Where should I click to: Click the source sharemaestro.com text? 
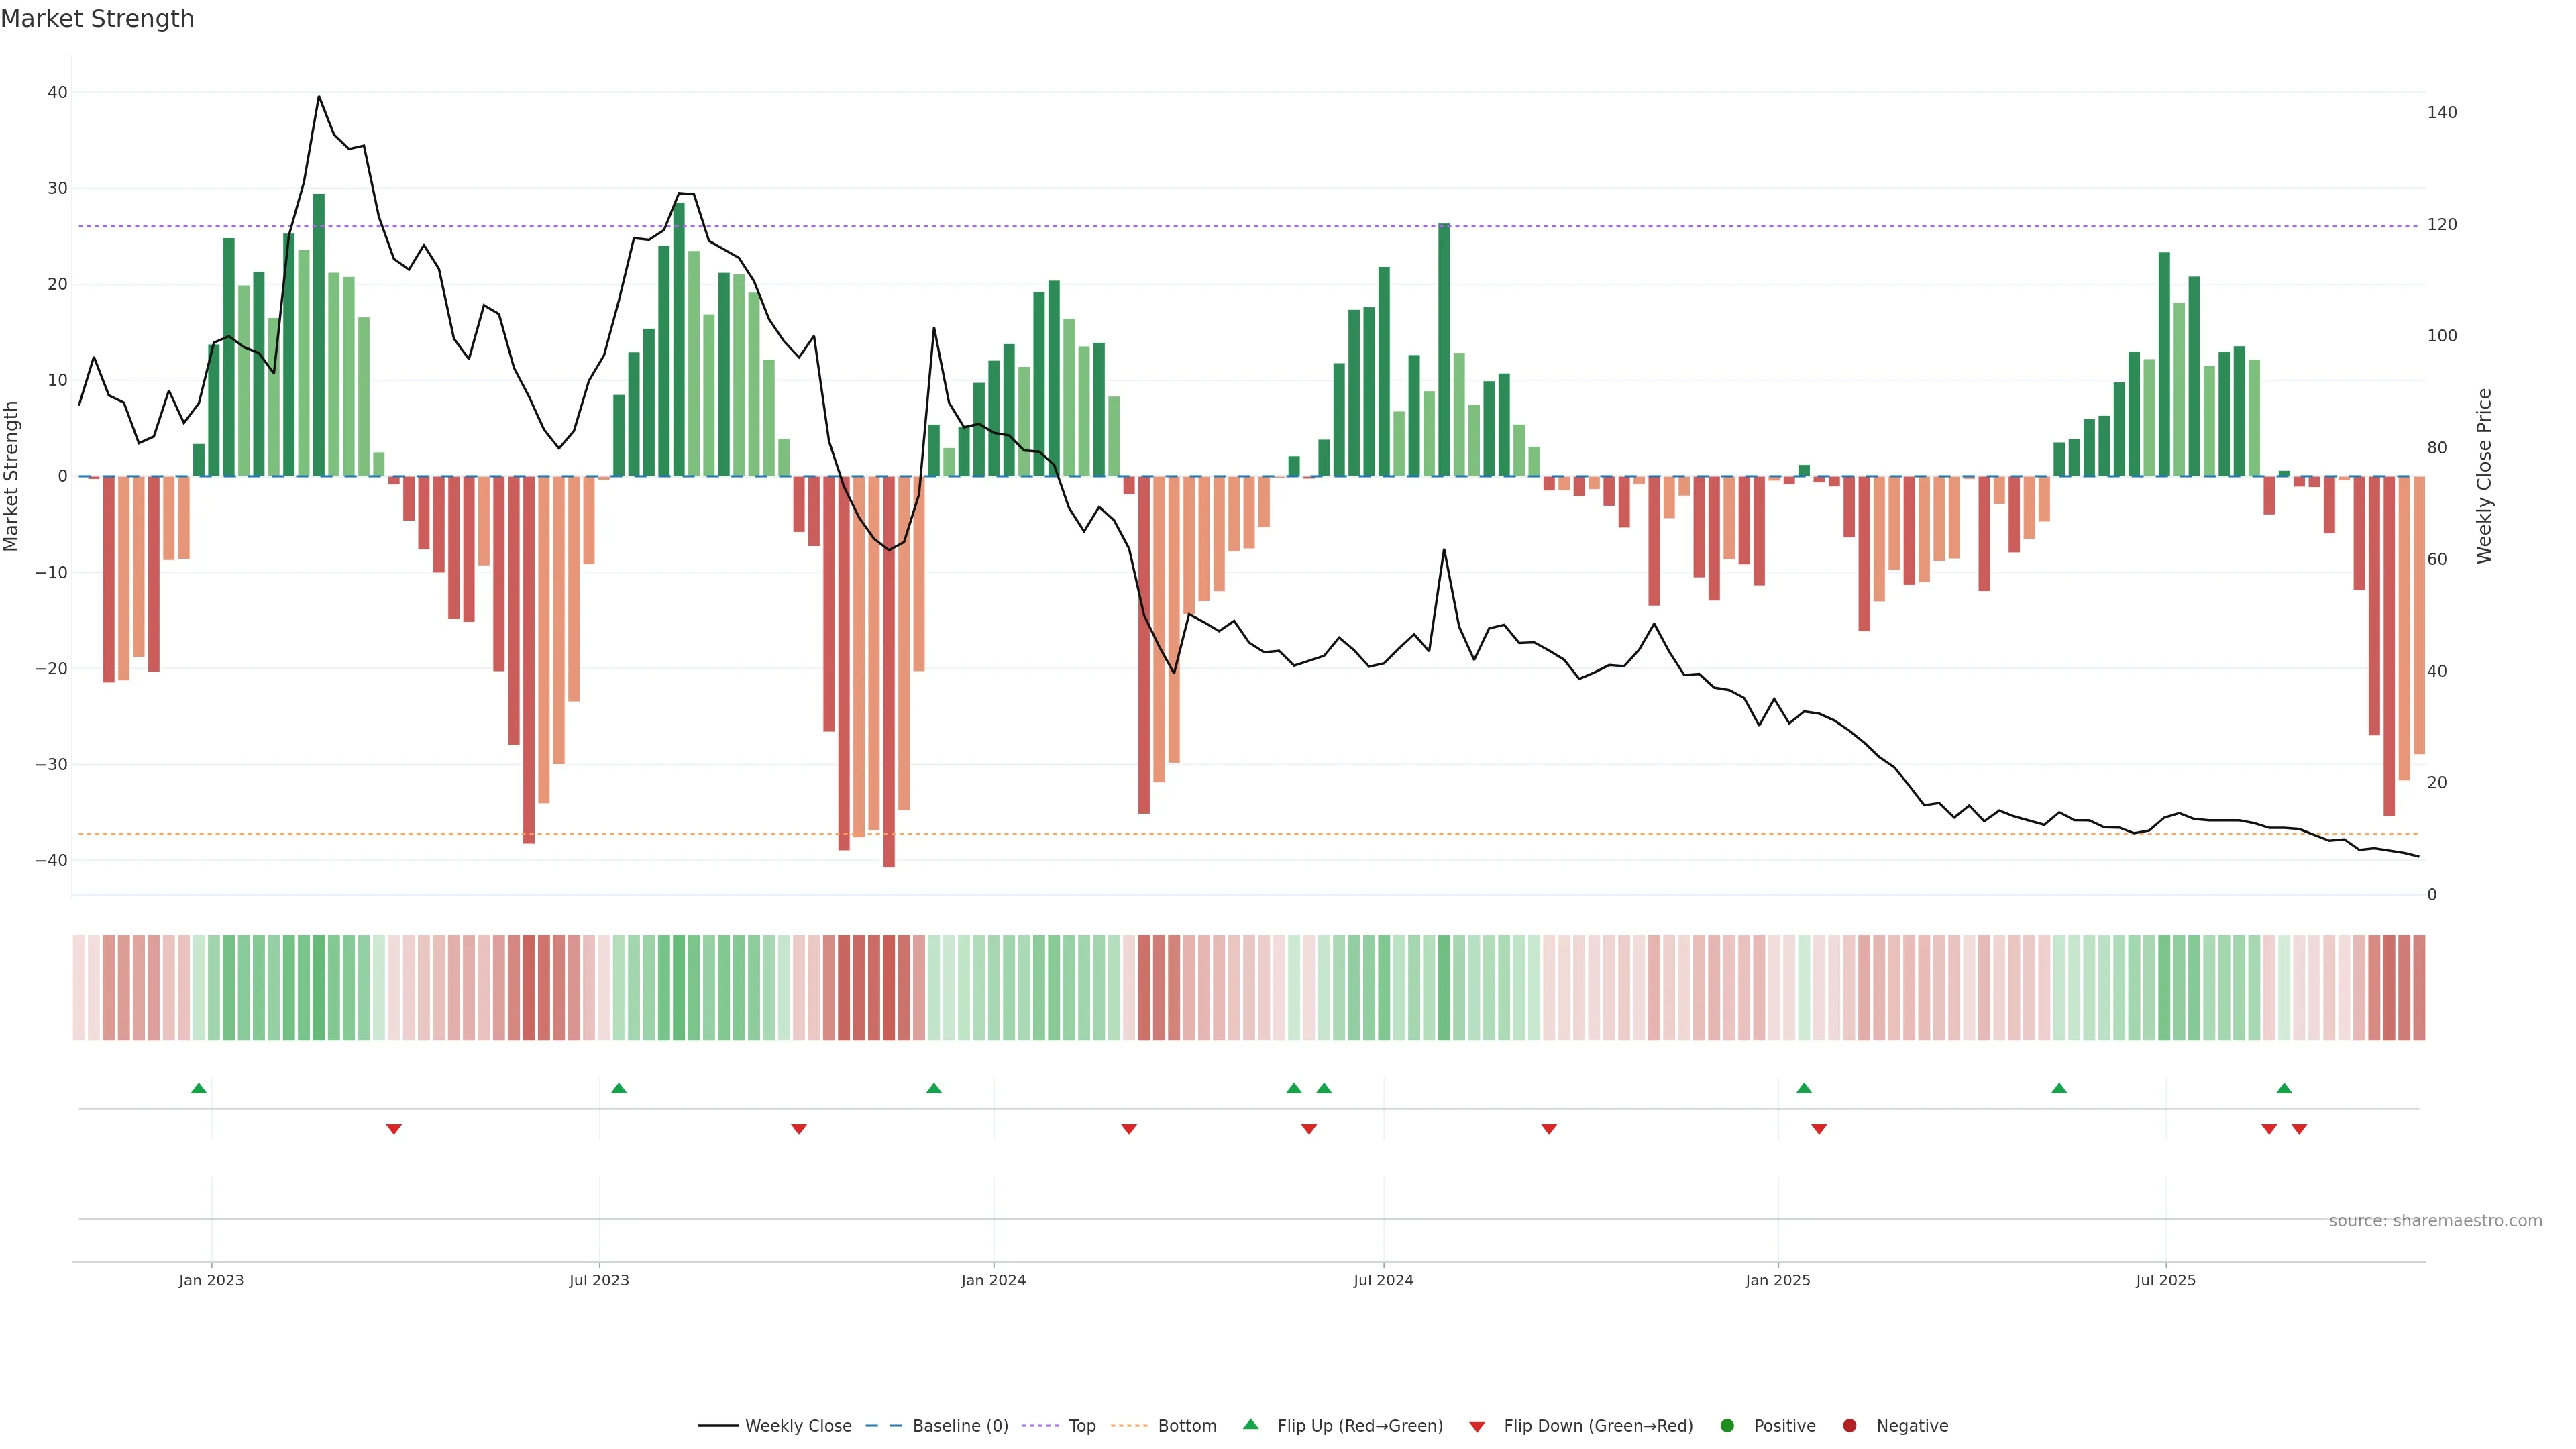[2435, 1221]
